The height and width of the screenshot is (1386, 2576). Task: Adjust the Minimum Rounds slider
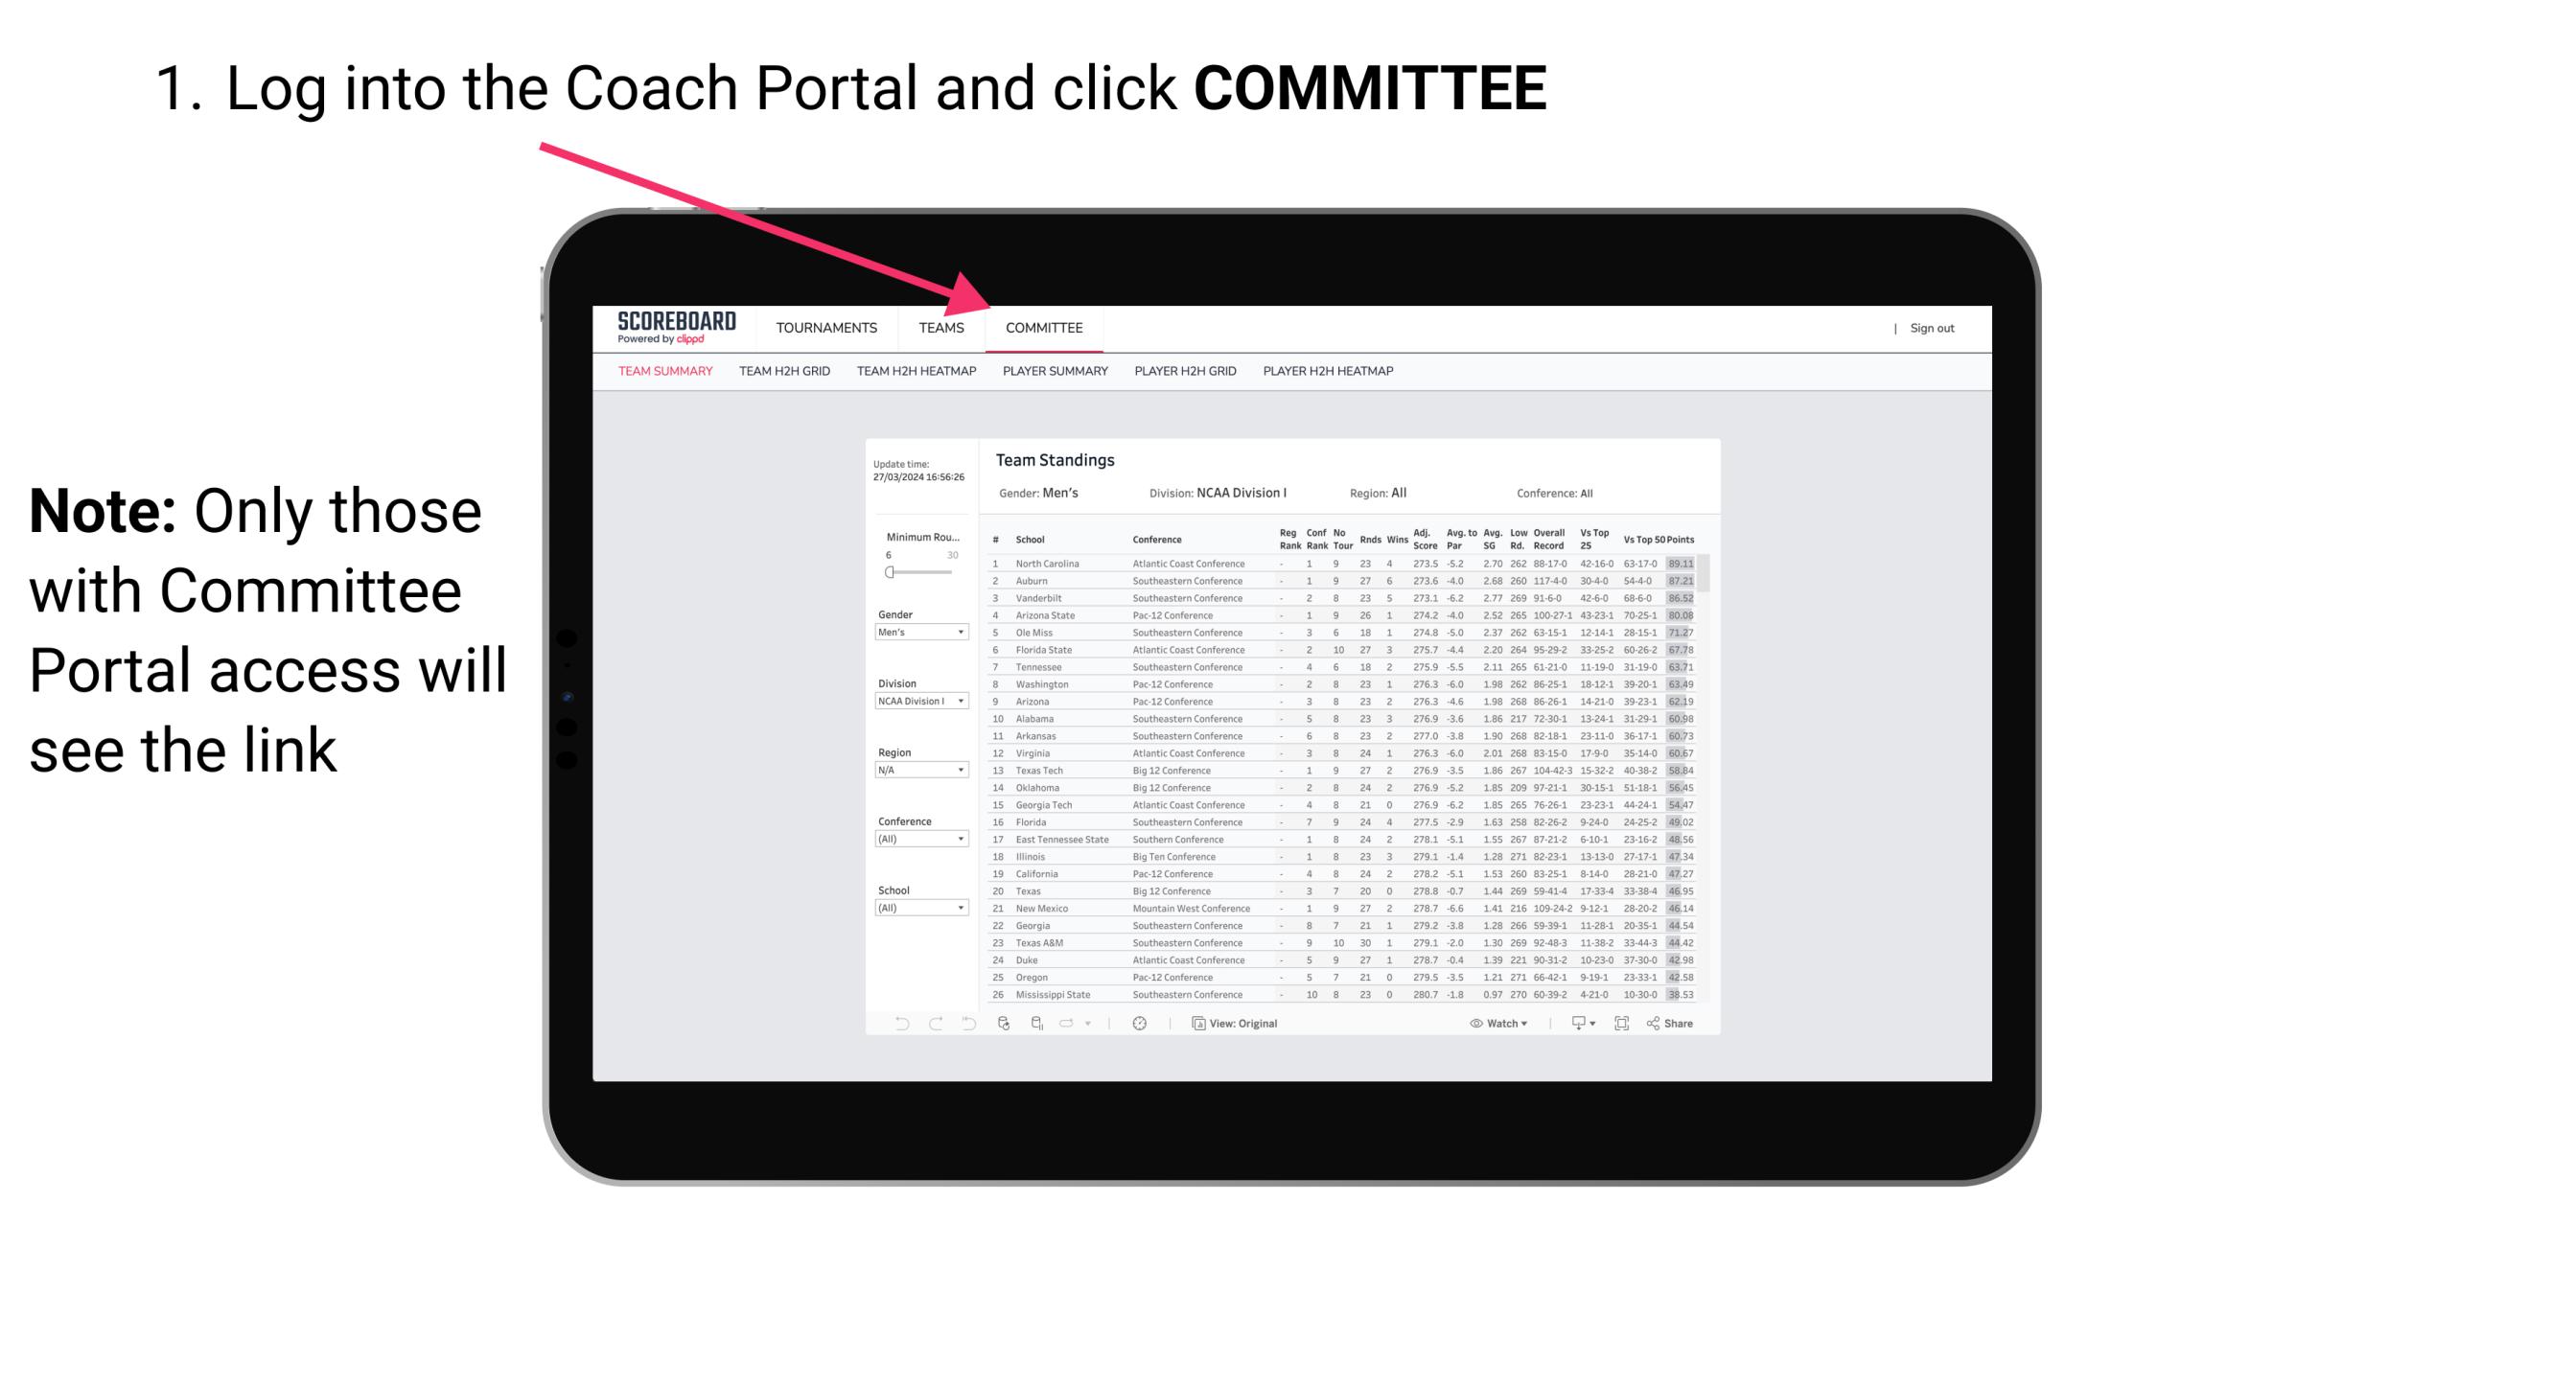[890, 572]
